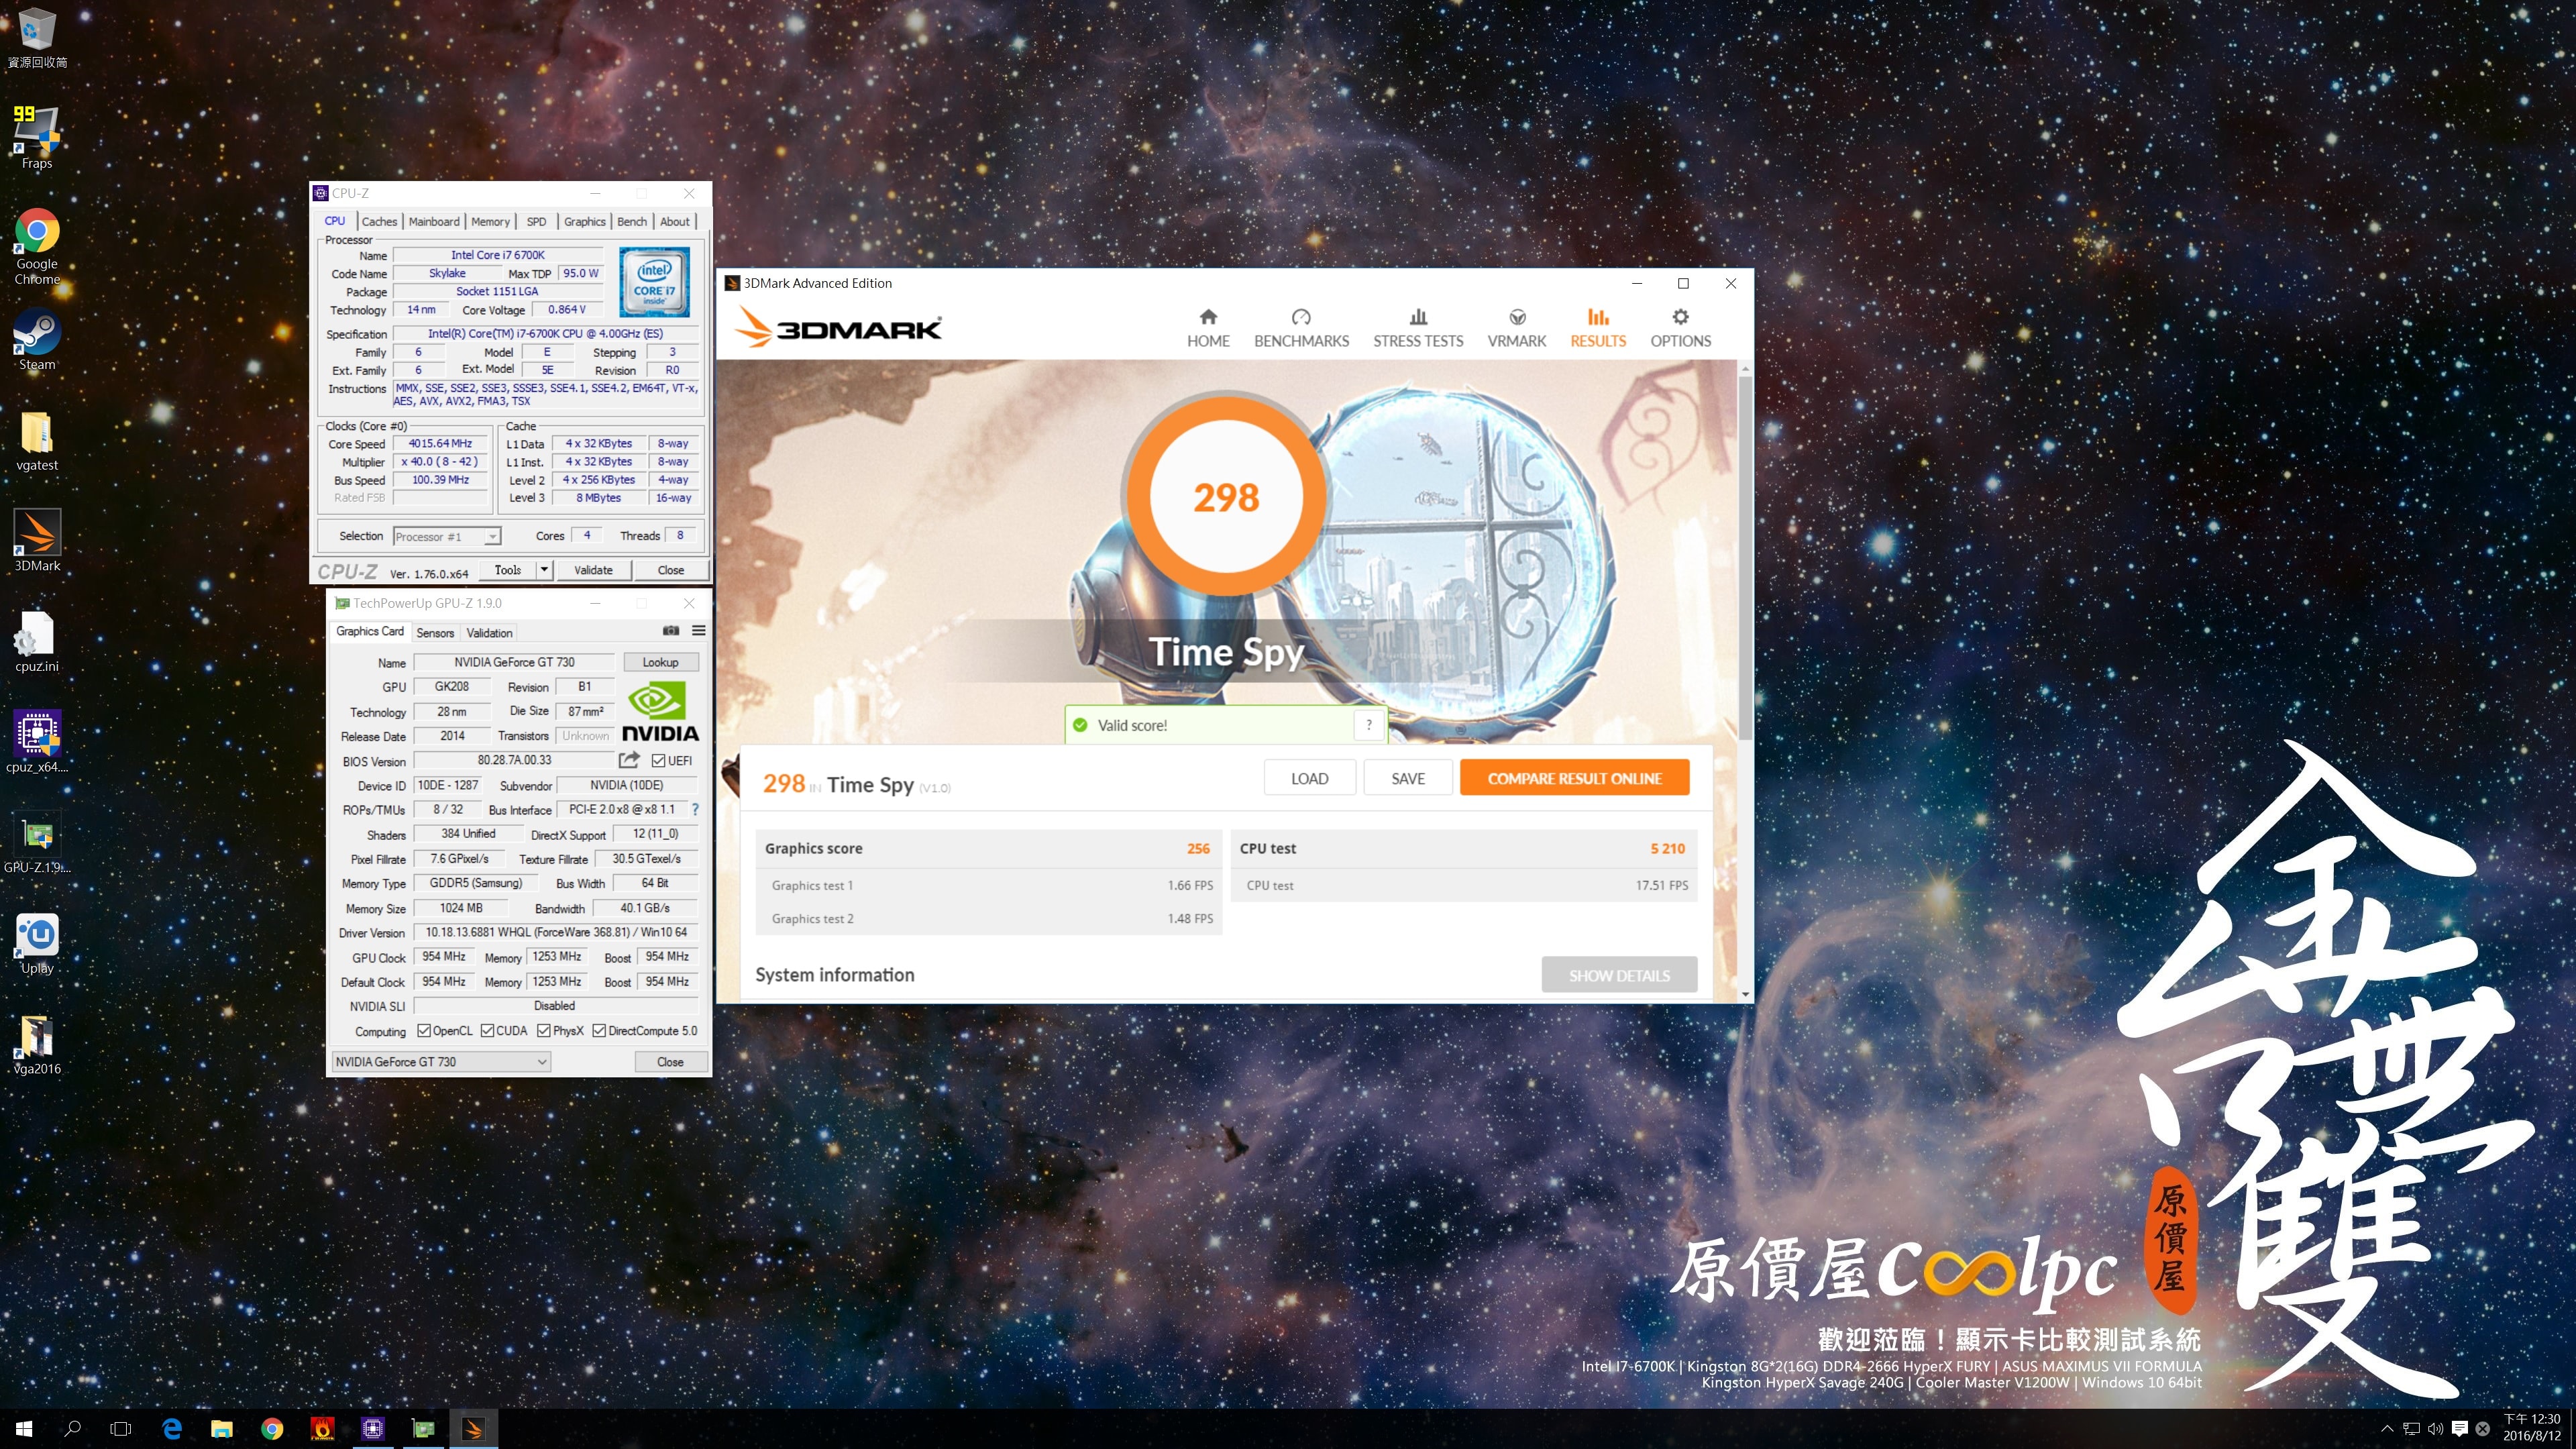Click the Intel Core i7 logo in CPU-Z
Viewport: 2576px width, 1449px height.
655,282
